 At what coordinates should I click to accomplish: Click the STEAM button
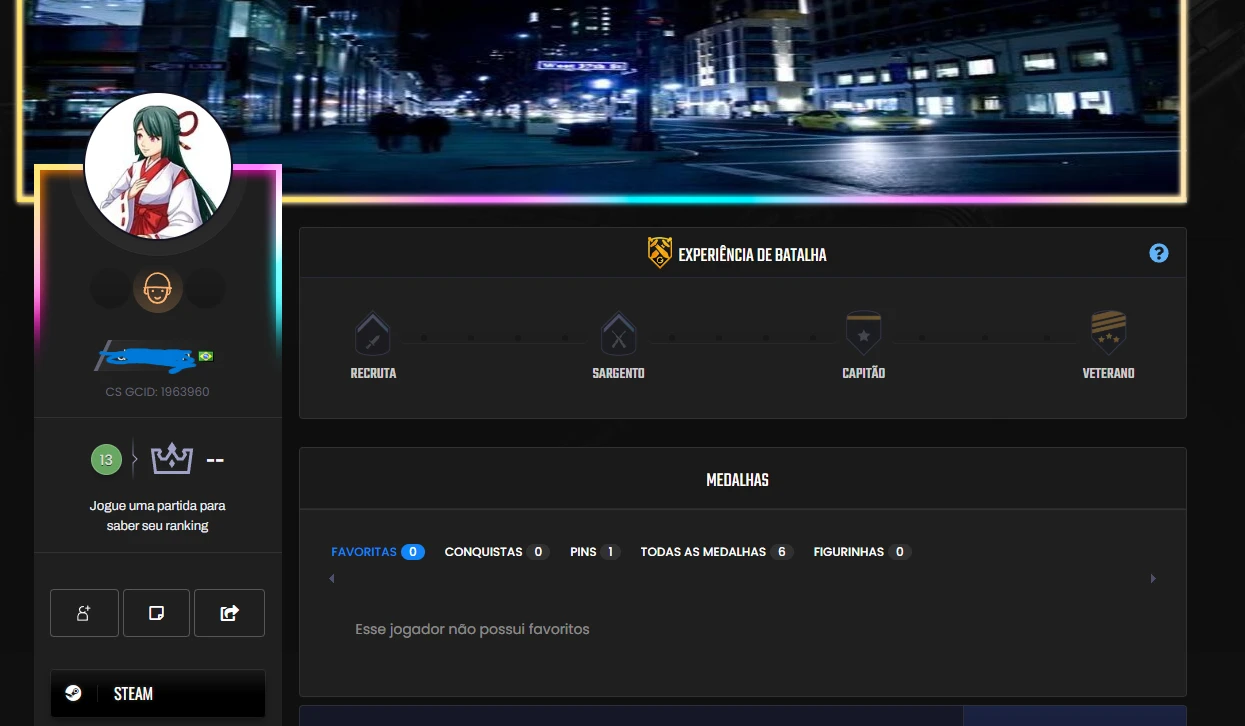[x=157, y=693]
